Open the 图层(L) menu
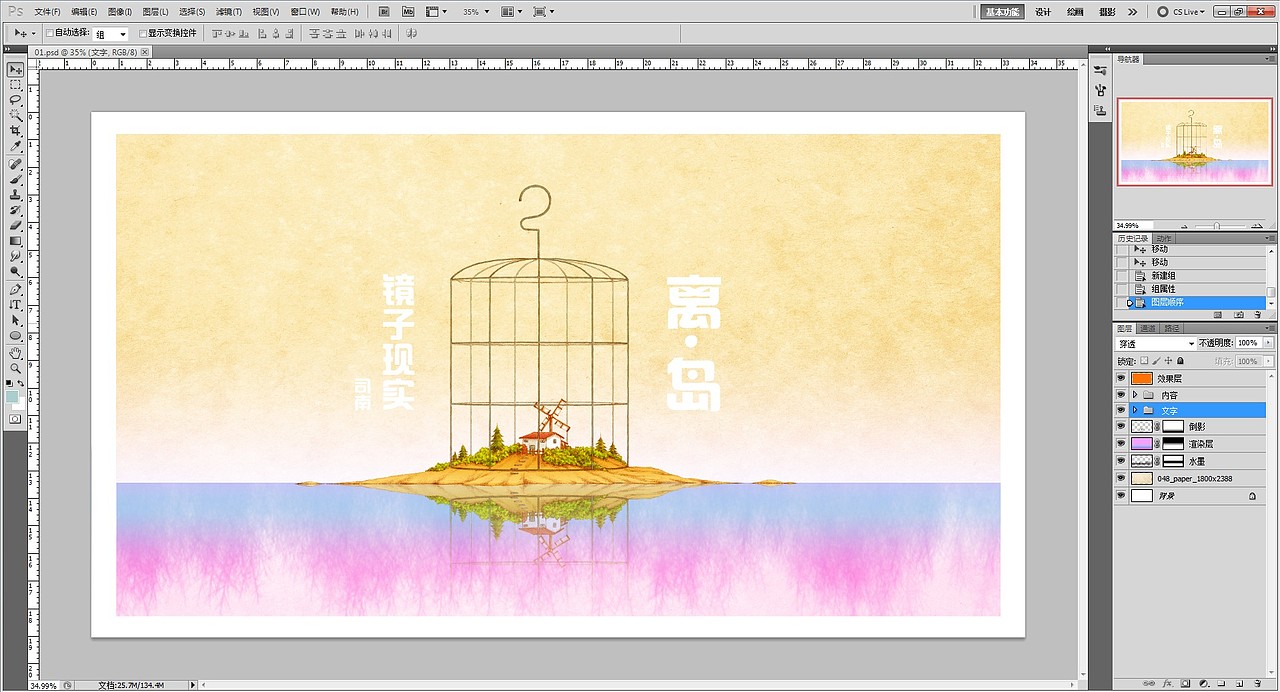1280x692 pixels. pos(155,12)
